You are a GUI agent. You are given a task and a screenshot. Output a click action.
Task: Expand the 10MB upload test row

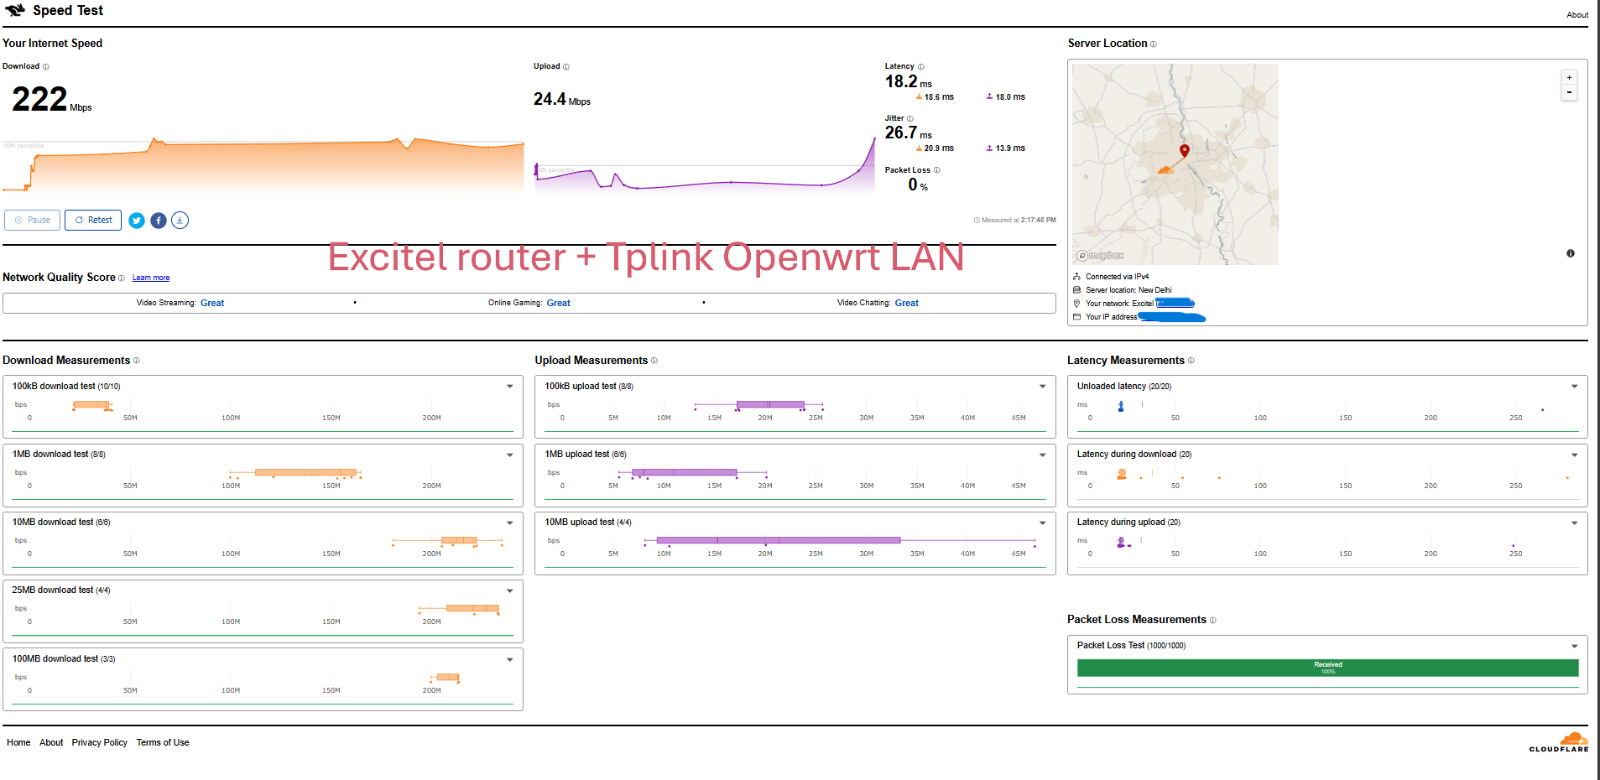pos(1043,523)
